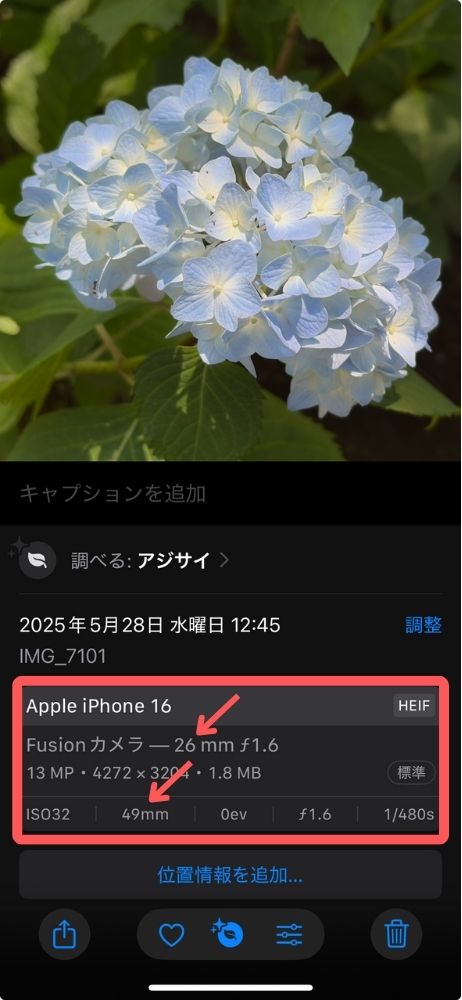The image size is (462, 1000).
Task: Tap the IMG_7101 filename
Action: [63, 655]
